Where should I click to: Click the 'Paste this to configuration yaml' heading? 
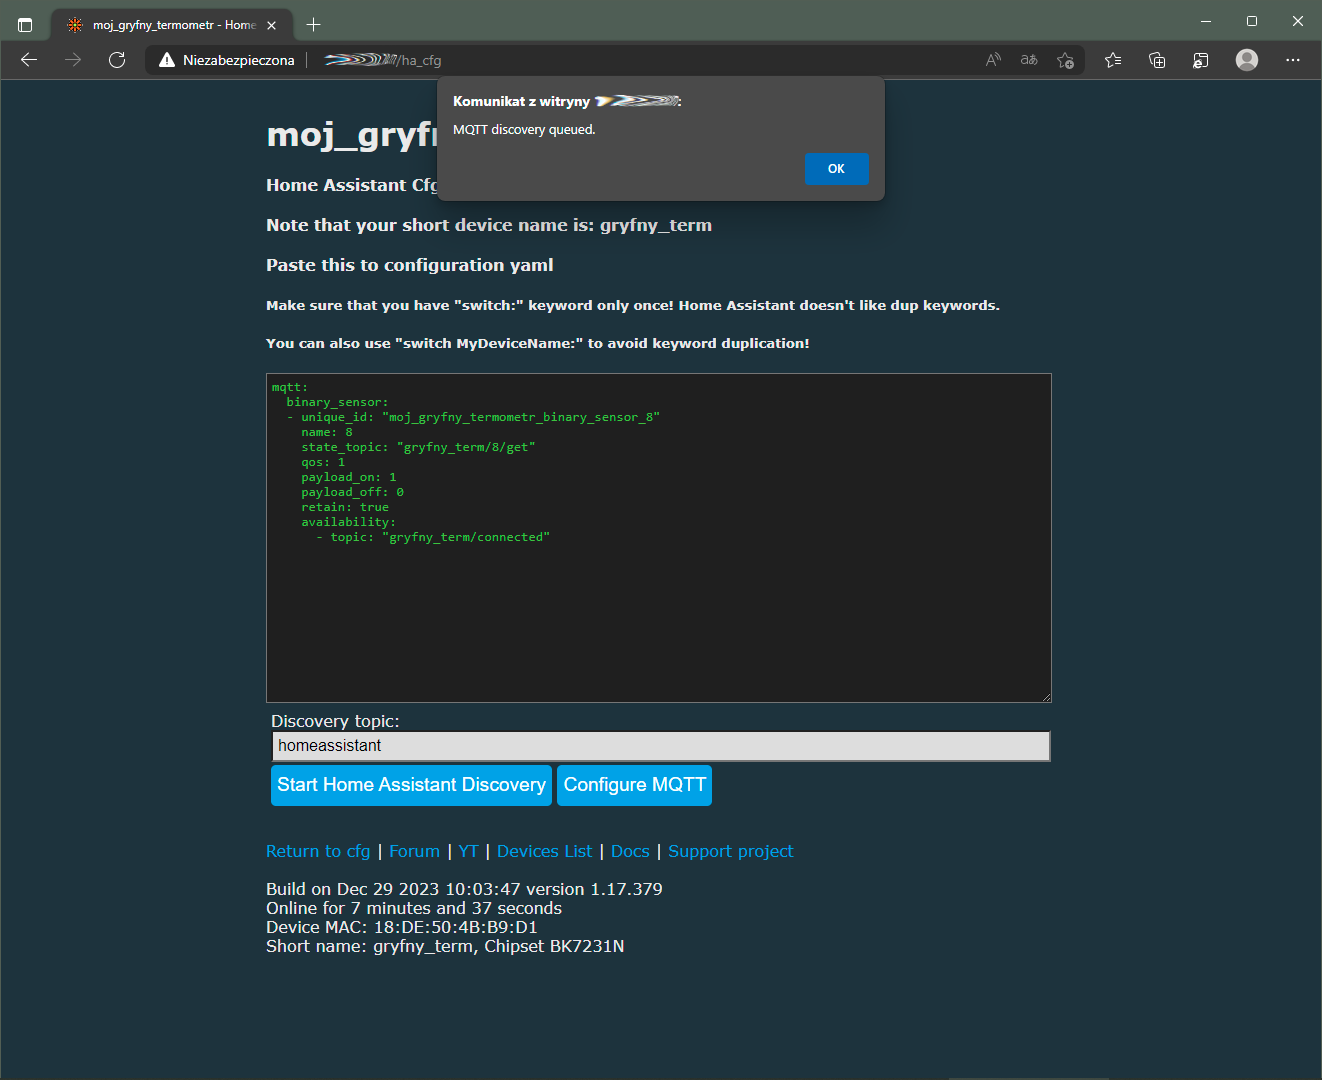(409, 265)
